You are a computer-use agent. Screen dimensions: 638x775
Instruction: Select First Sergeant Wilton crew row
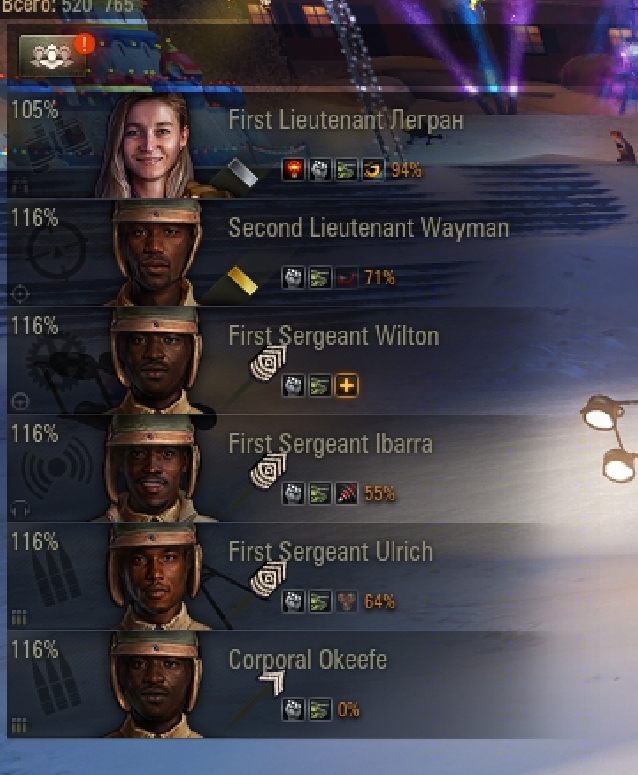pyautogui.click(x=319, y=360)
